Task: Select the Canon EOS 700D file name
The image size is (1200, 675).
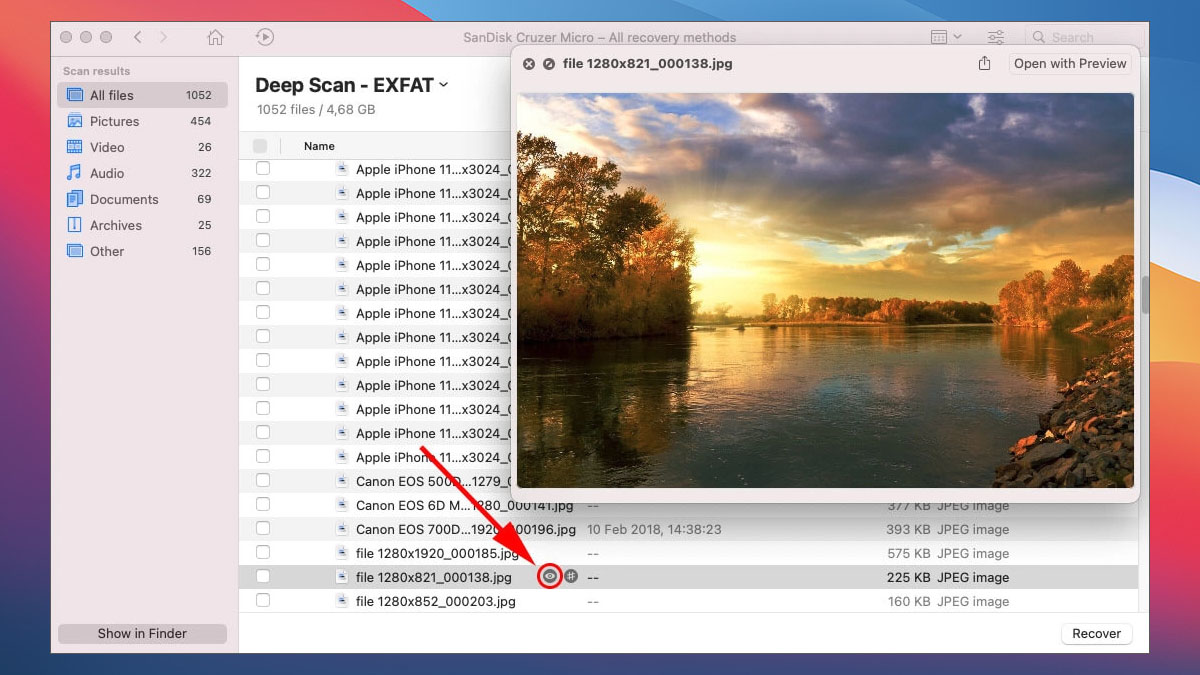Action: (x=466, y=529)
